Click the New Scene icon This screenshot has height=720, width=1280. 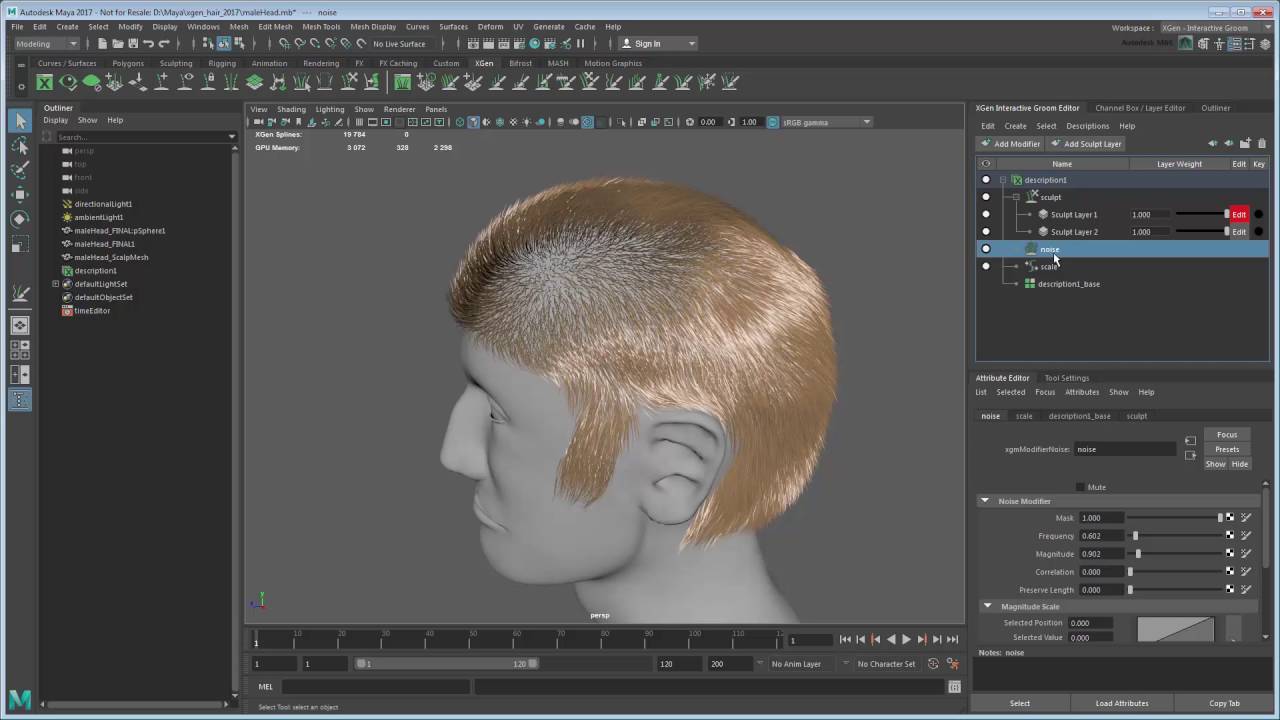(102, 44)
